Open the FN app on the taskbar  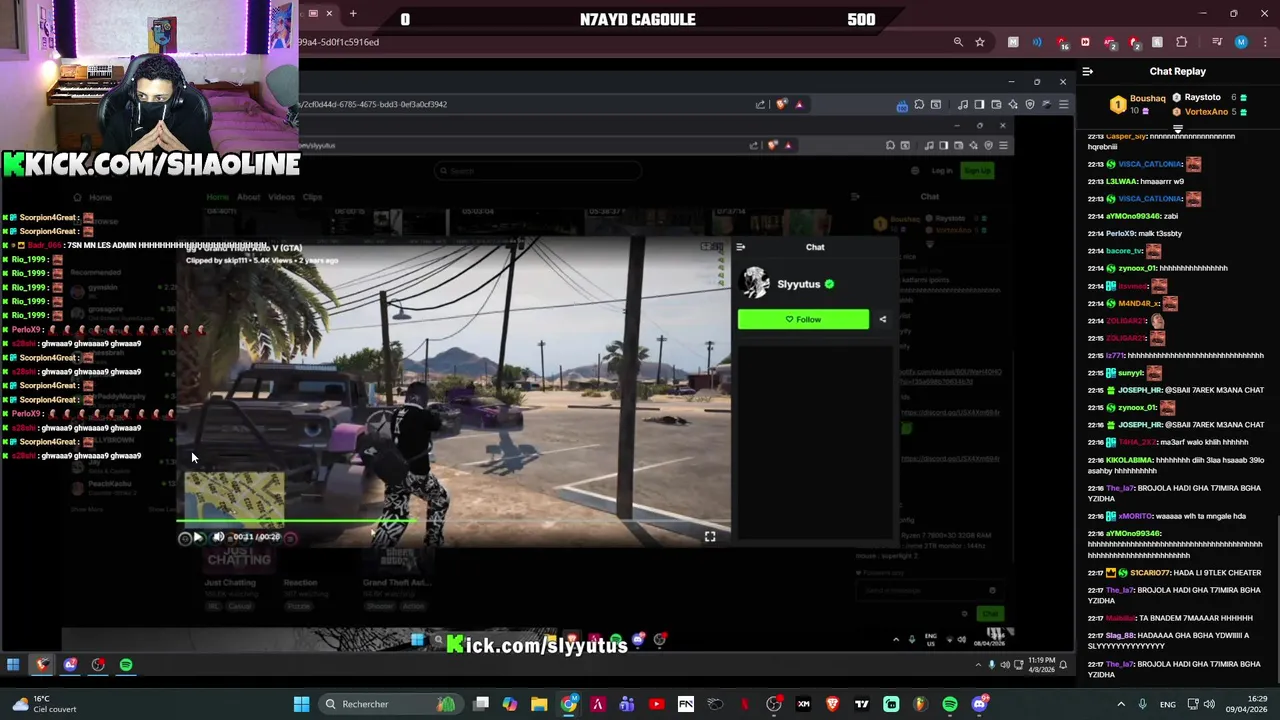[686, 704]
